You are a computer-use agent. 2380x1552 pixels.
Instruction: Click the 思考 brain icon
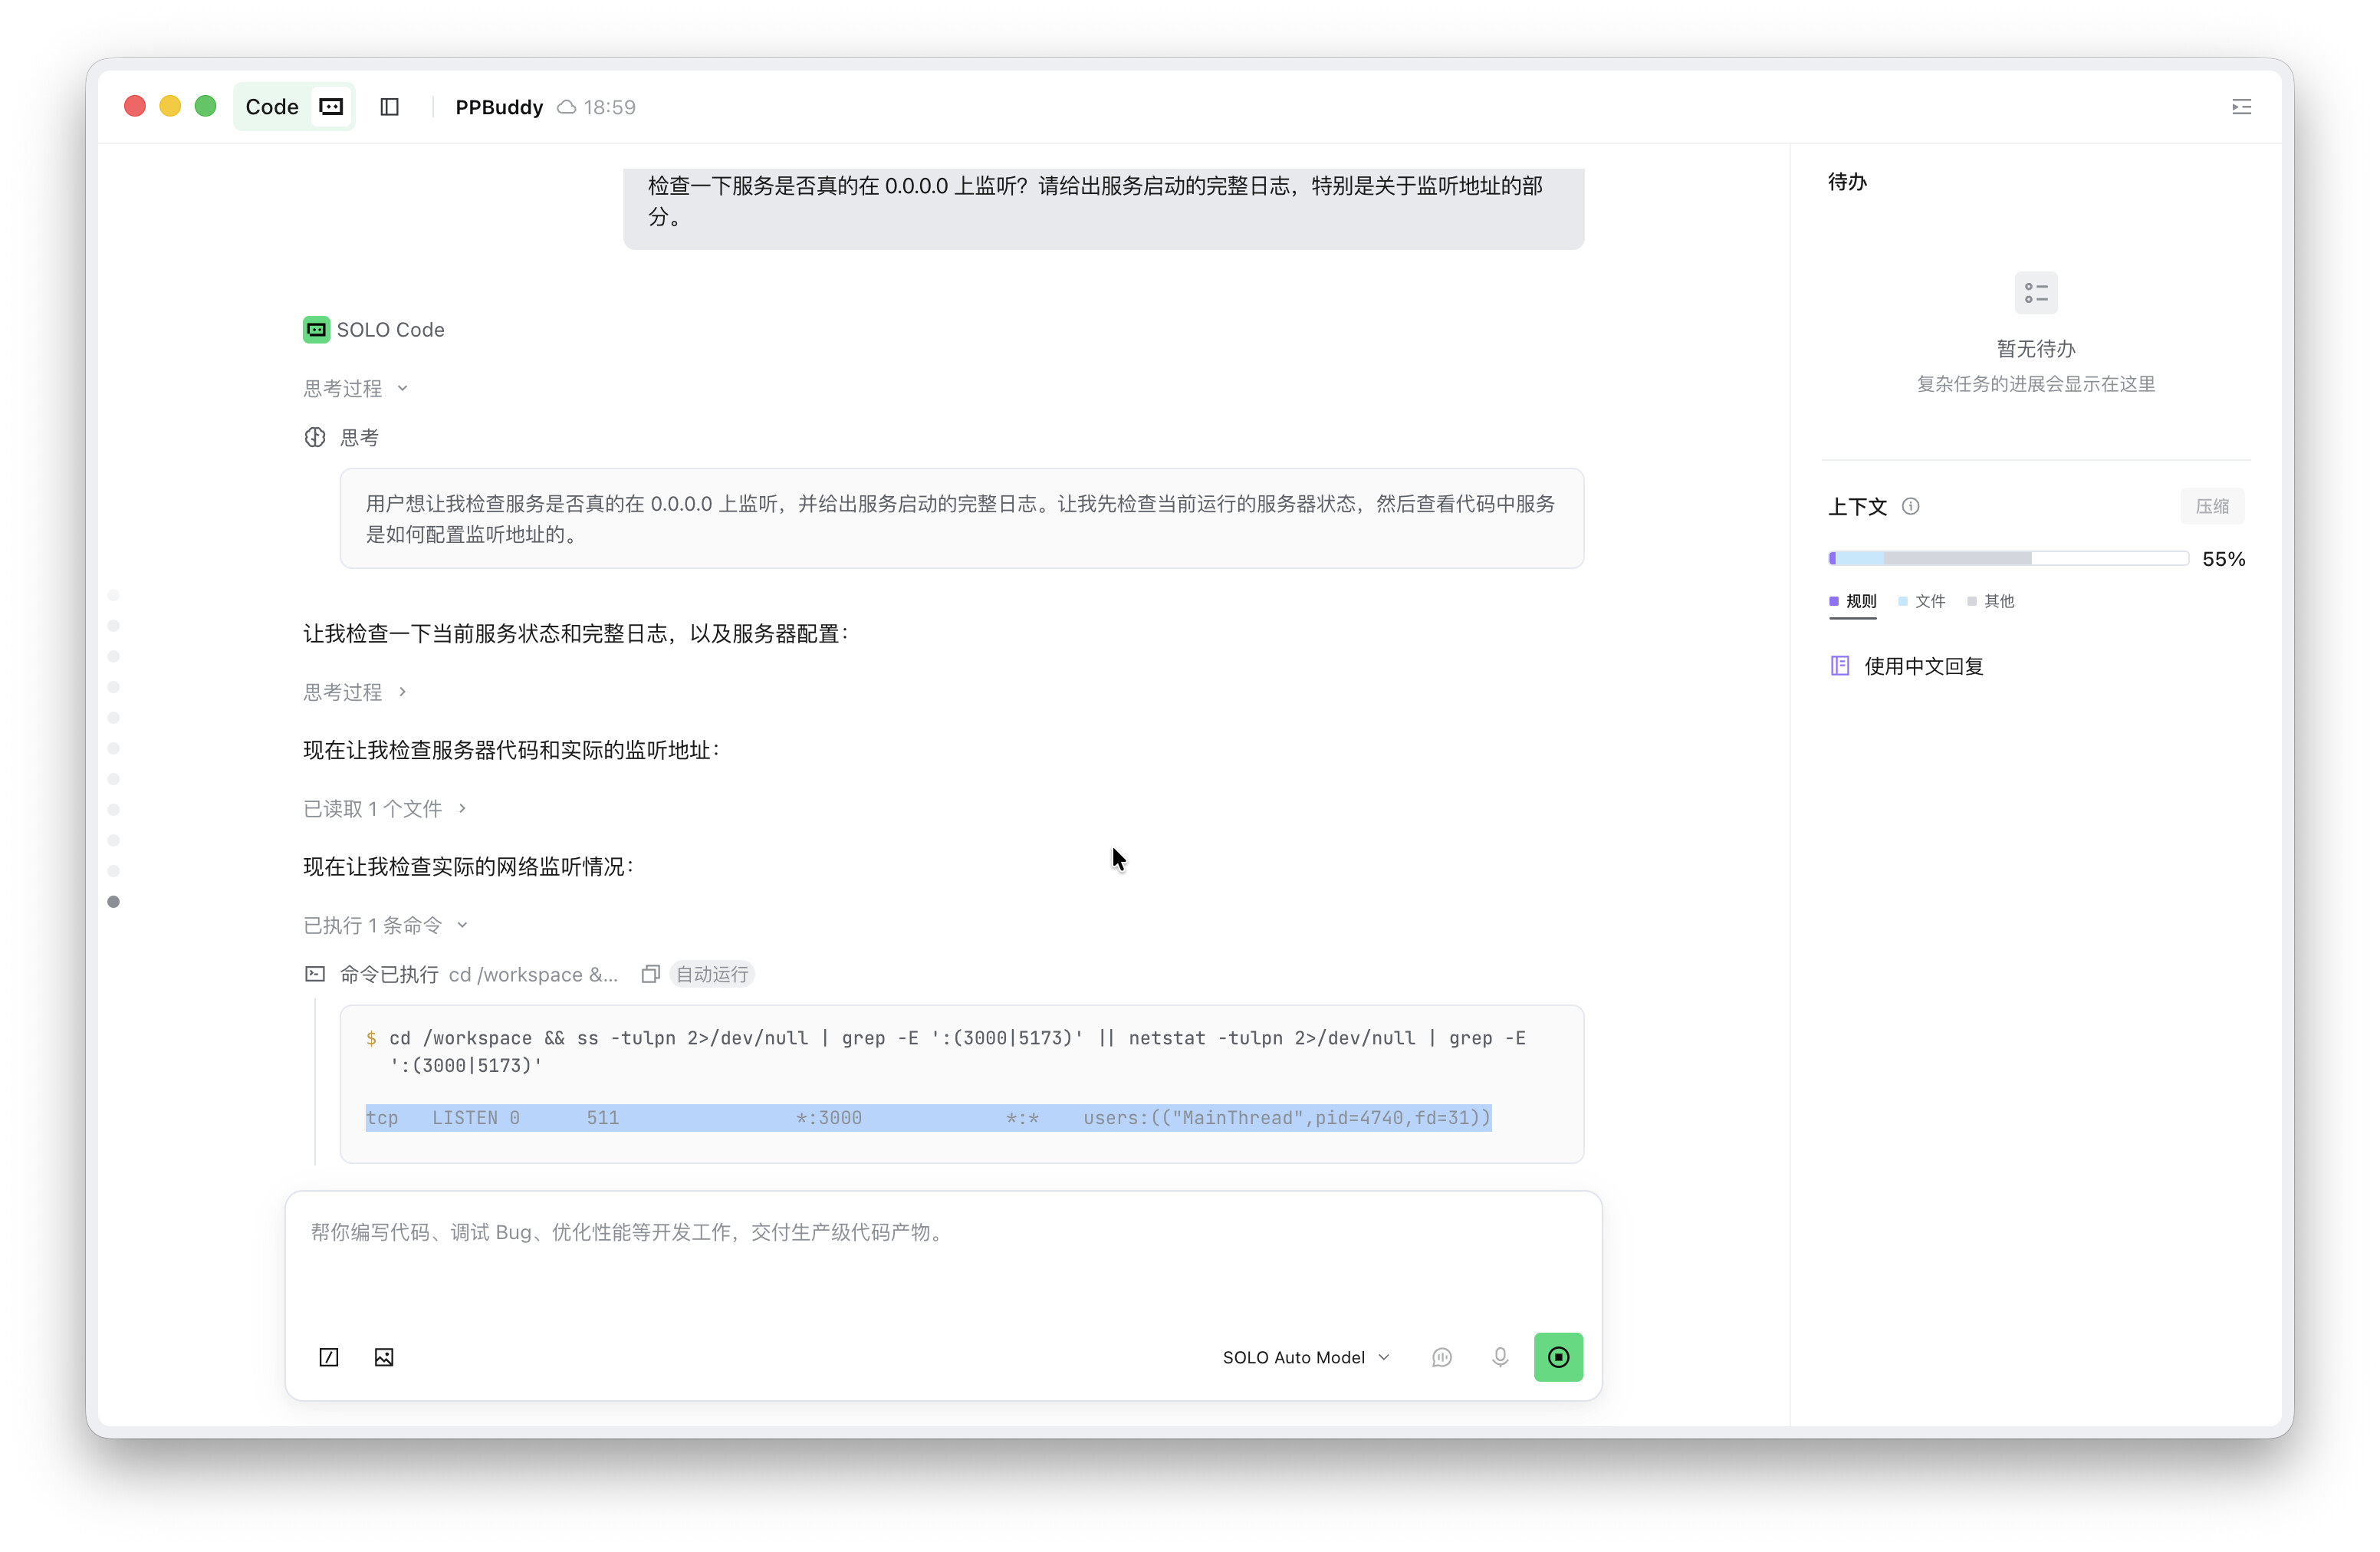[315, 437]
